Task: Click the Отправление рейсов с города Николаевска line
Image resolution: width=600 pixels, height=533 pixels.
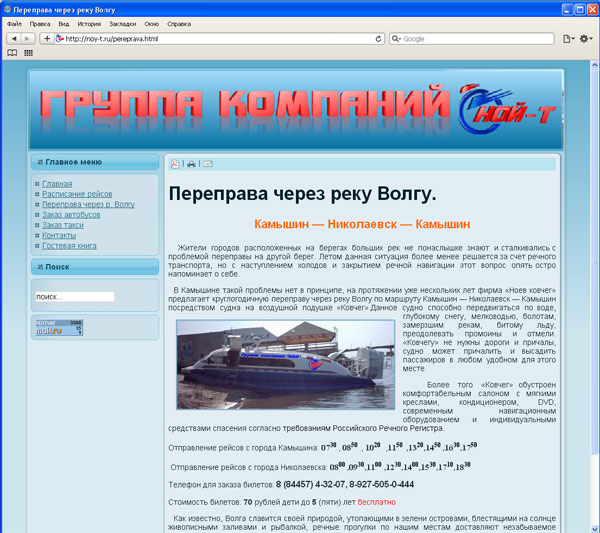Action: click(320, 466)
